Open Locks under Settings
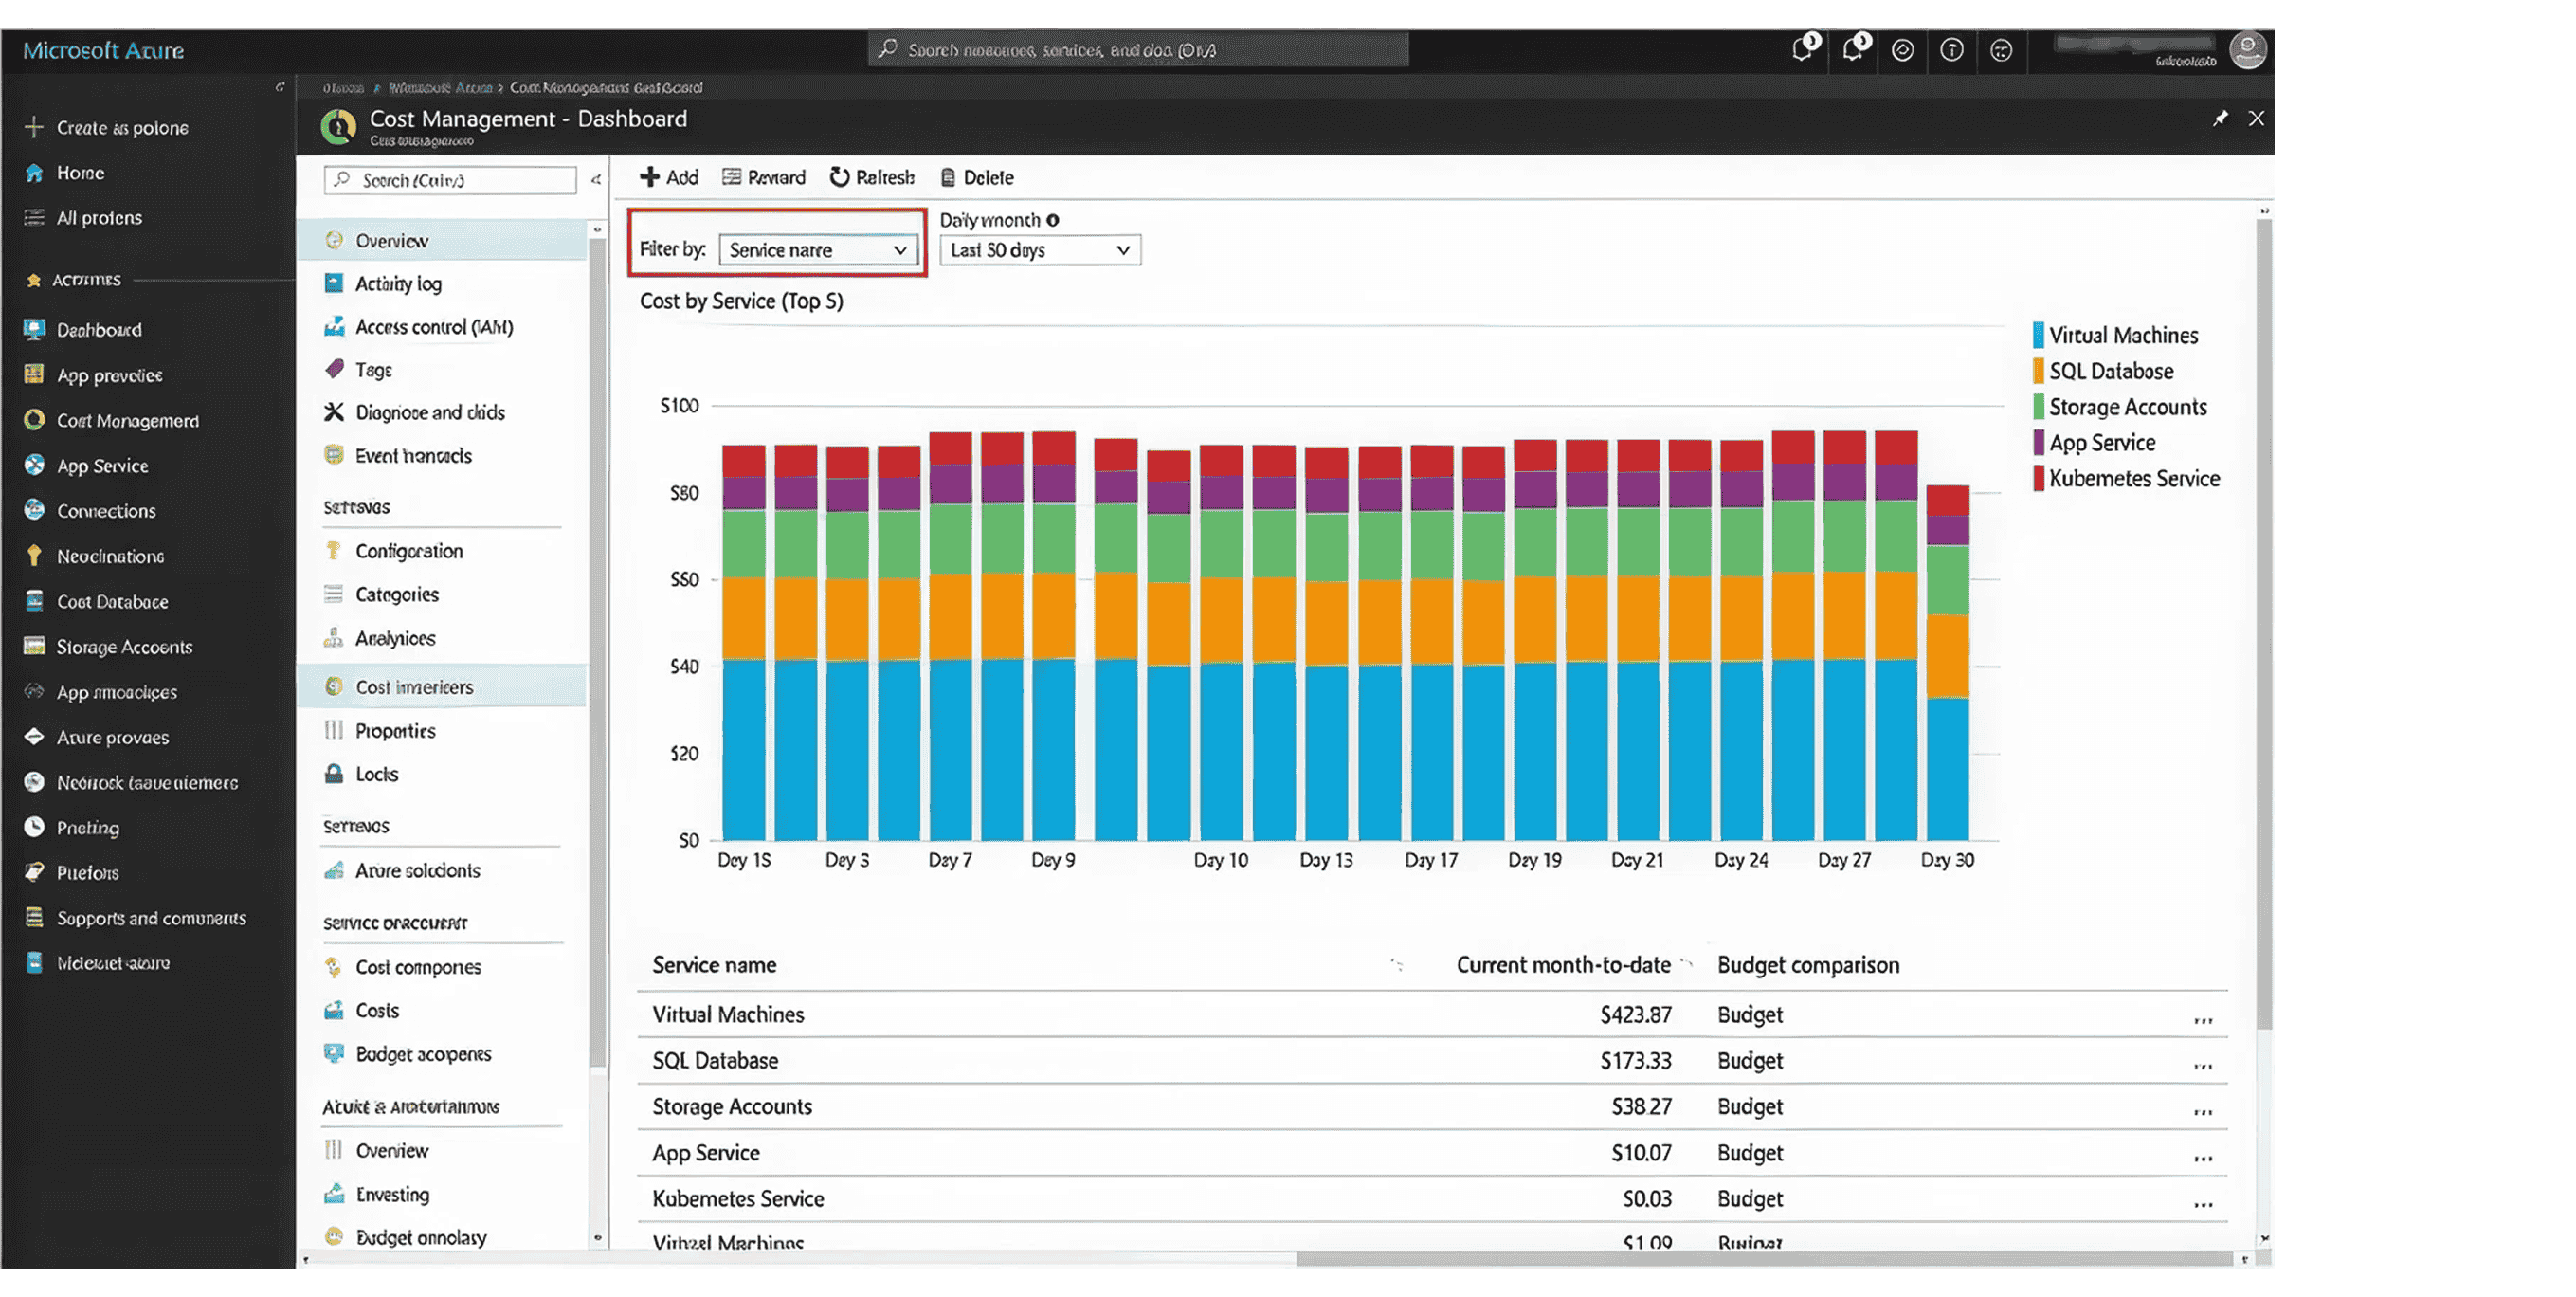 [x=377, y=773]
